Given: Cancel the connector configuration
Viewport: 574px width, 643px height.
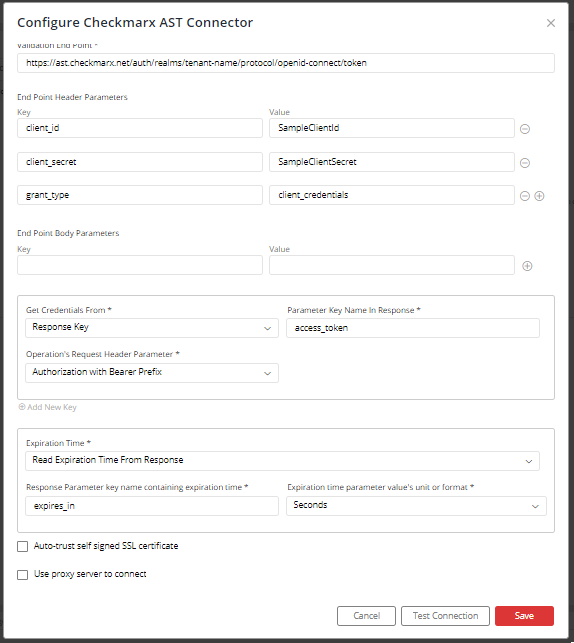Looking at the screenshot, I should (367, 616).
